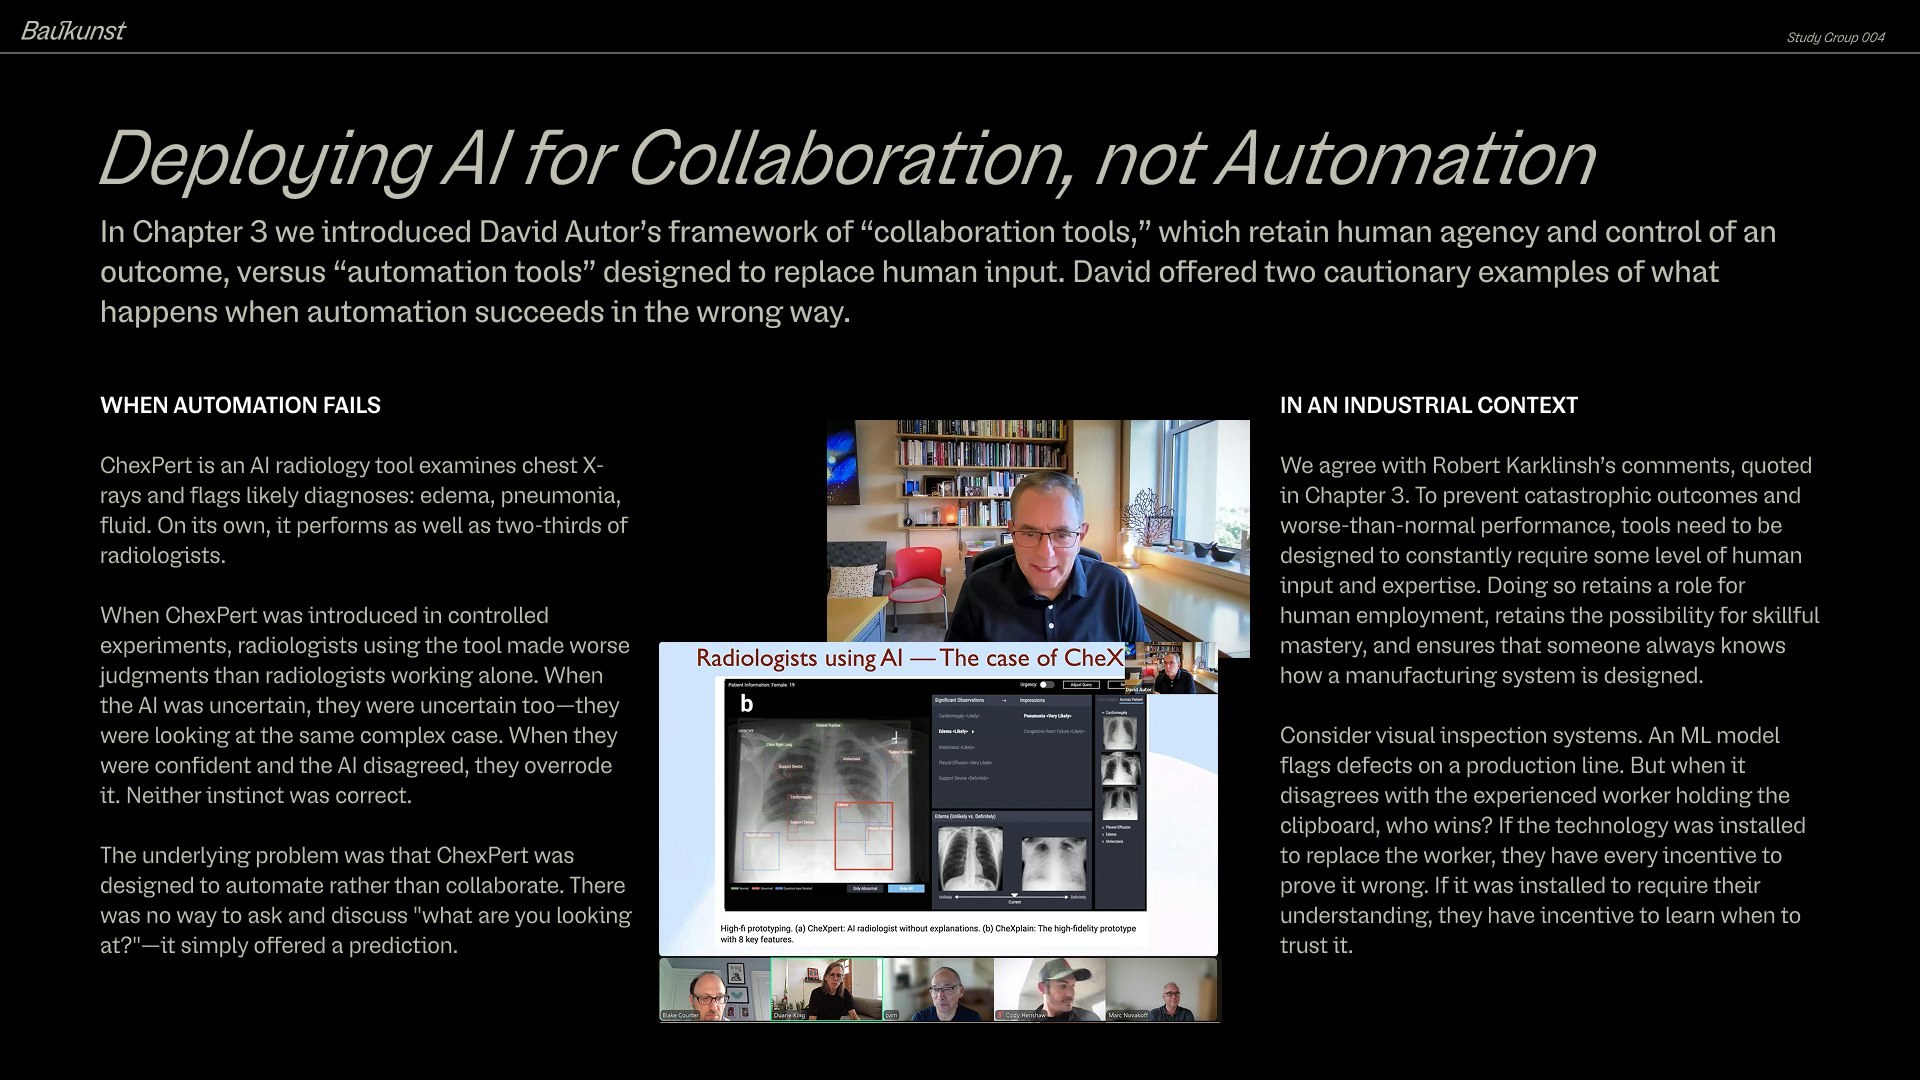Click Cody Henshaw's muted microphone icon
1920x1080 pixels.
pos(1000,1015)
